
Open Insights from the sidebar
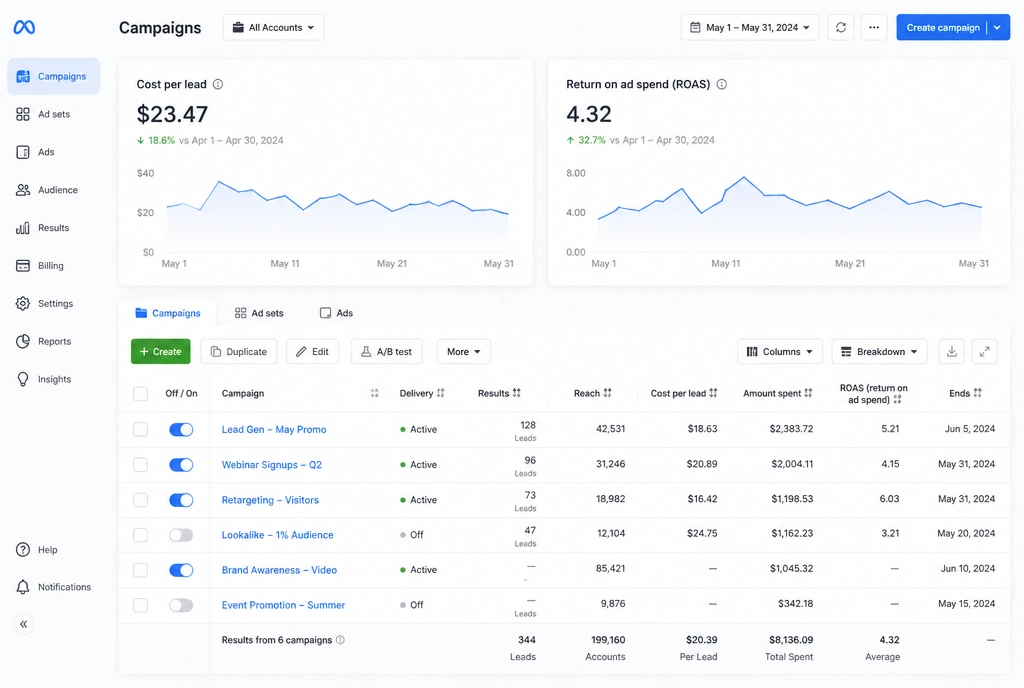(x=54, y=379)
